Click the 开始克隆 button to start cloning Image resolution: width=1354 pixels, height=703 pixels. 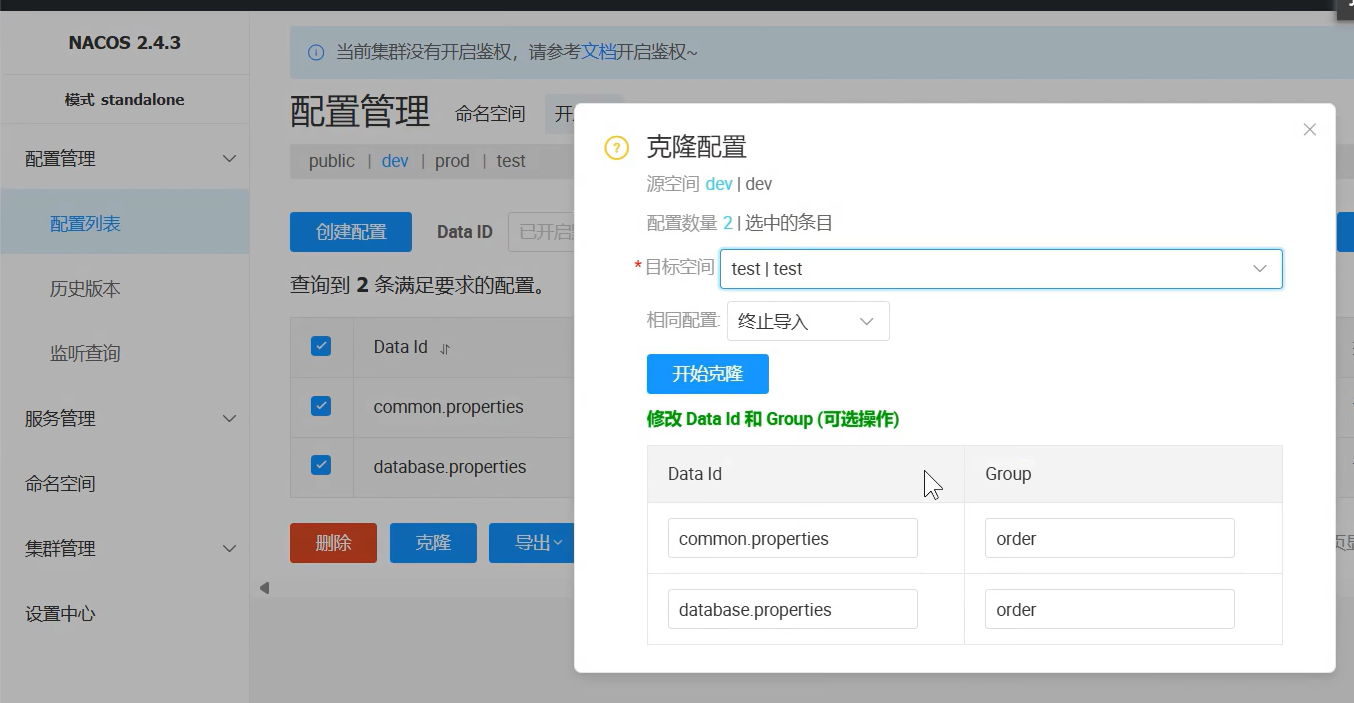pyautogui.click(x=707, y=374)
